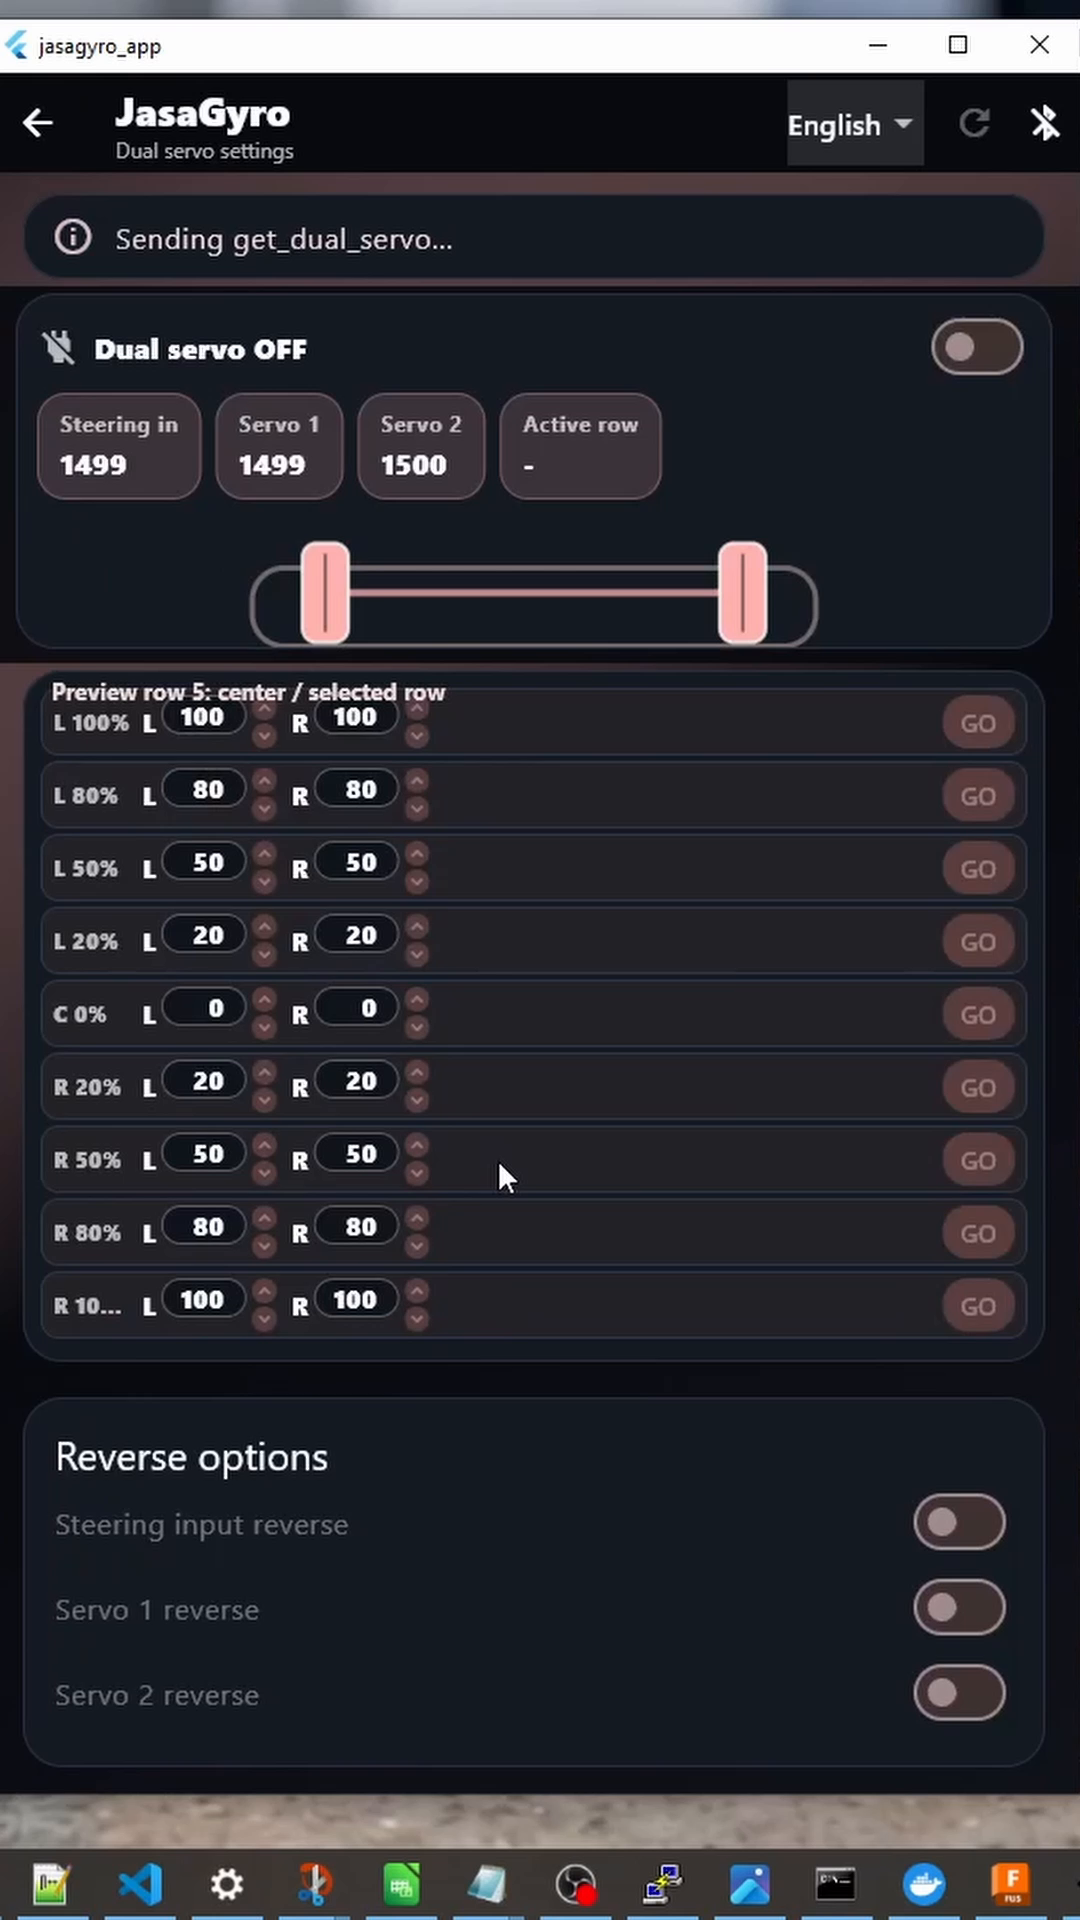Screen dimensions: 1080x1920
Task: Open the terminal icon in taskbar
Action: (835, 1885)
